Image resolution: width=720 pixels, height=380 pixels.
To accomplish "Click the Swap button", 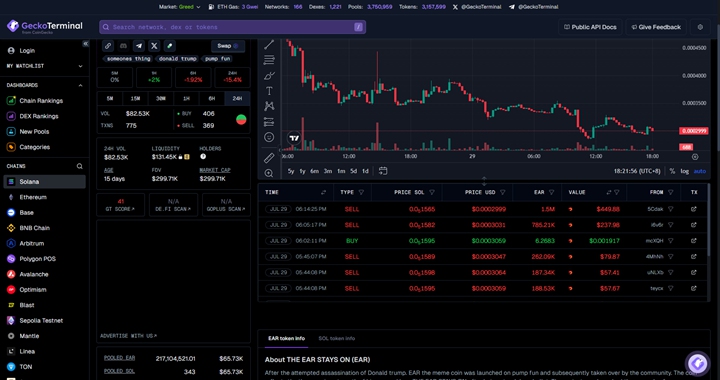I will [x=228, y=46].
